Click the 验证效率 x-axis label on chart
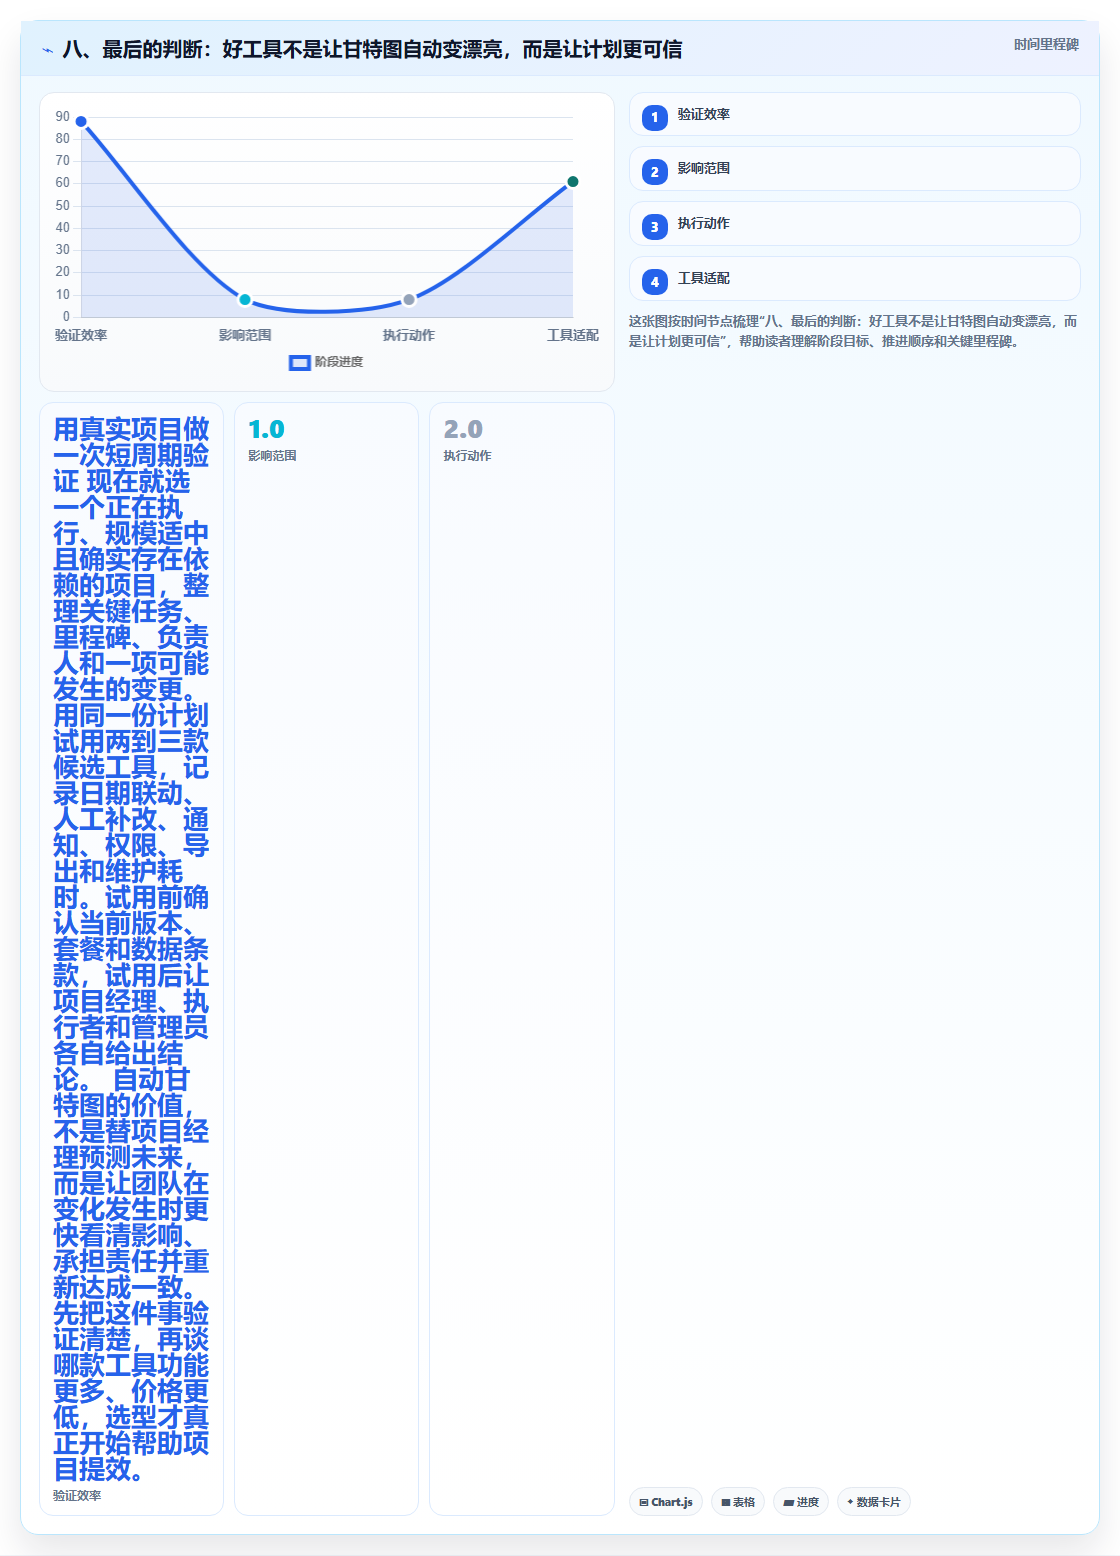 81,336
